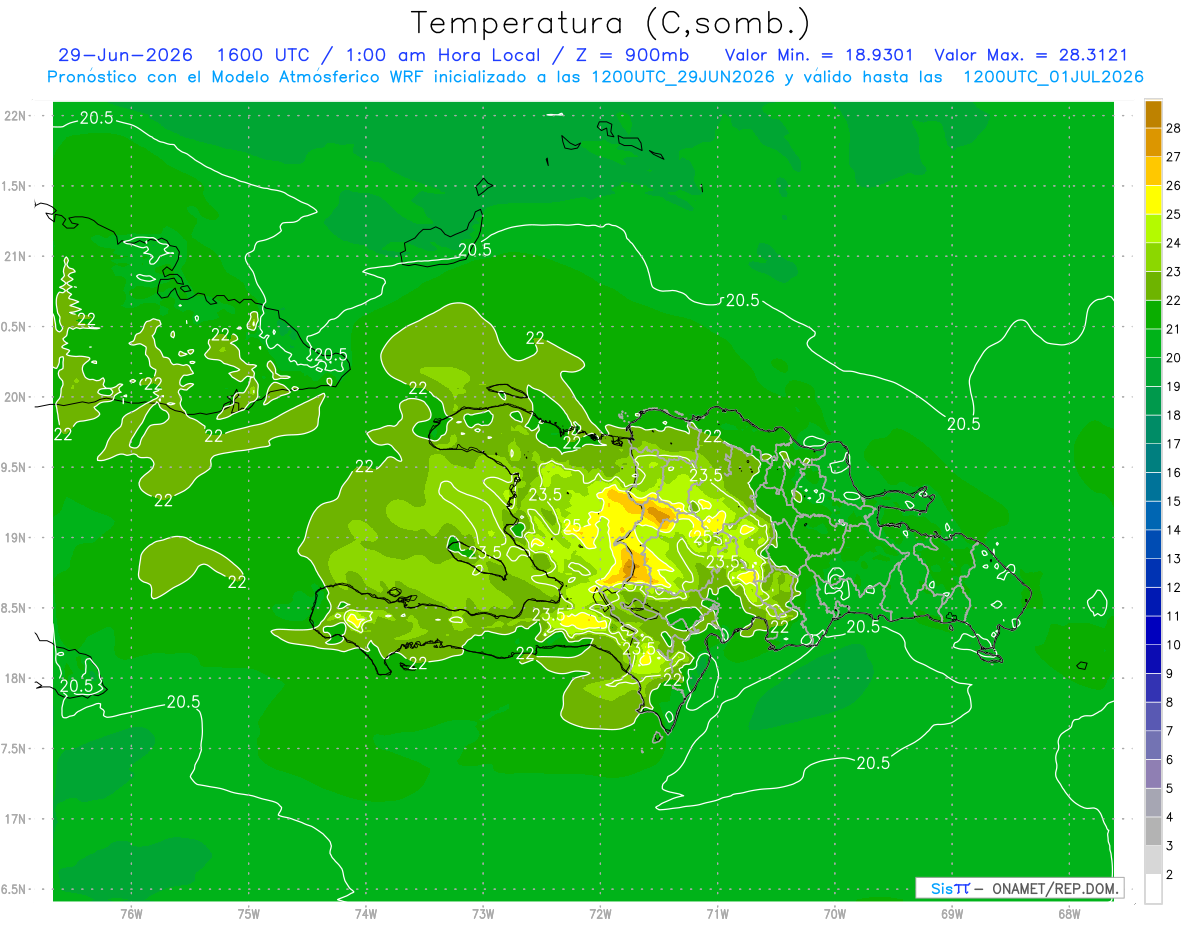
Task: Select legend swatch between 20 and 21
Action: [x=1153, y=344]
